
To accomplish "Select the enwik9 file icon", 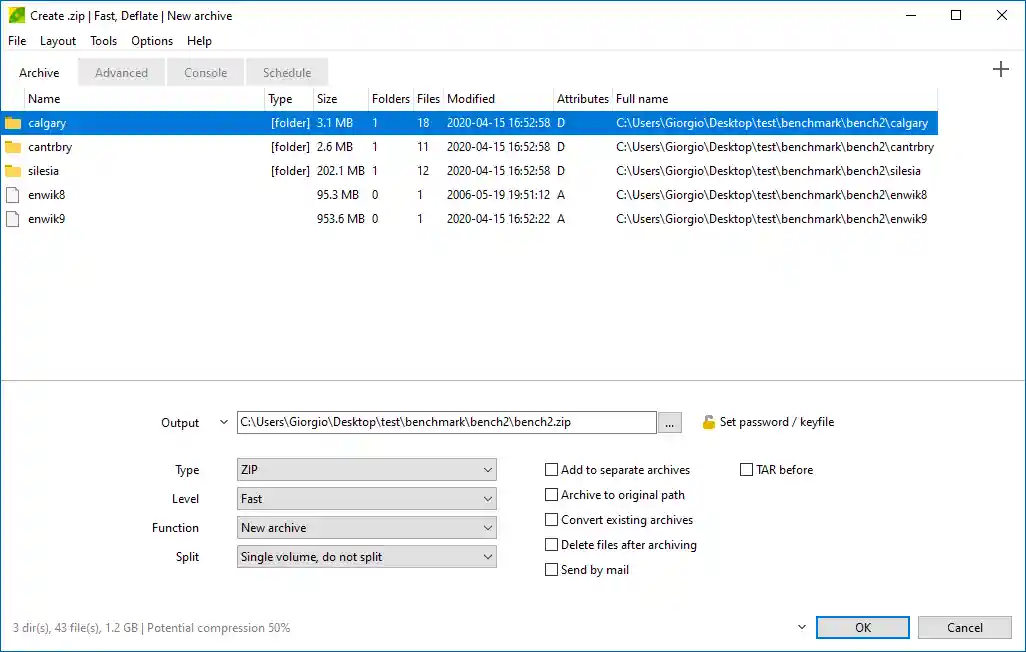I will click(13, 218).
